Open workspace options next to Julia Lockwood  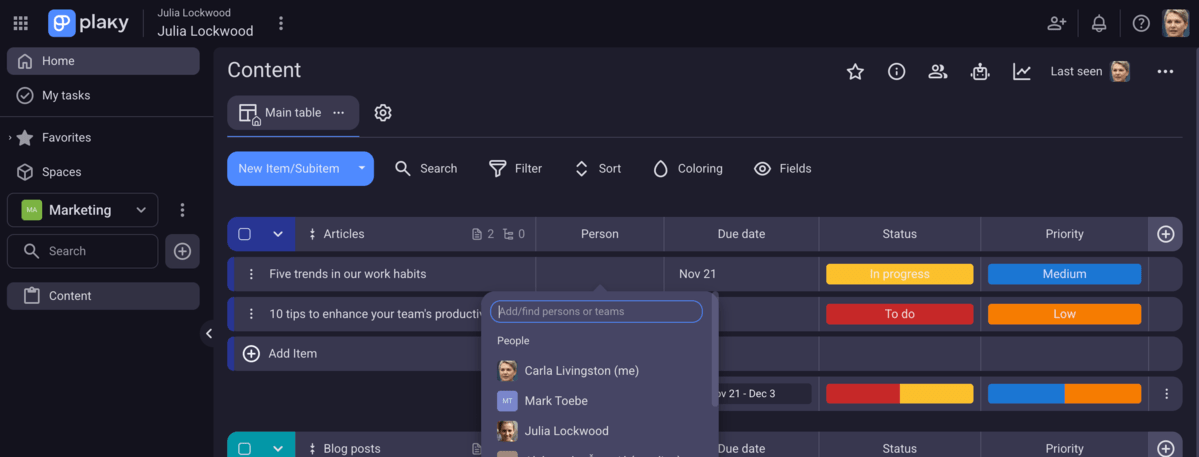tap(281, 23)
